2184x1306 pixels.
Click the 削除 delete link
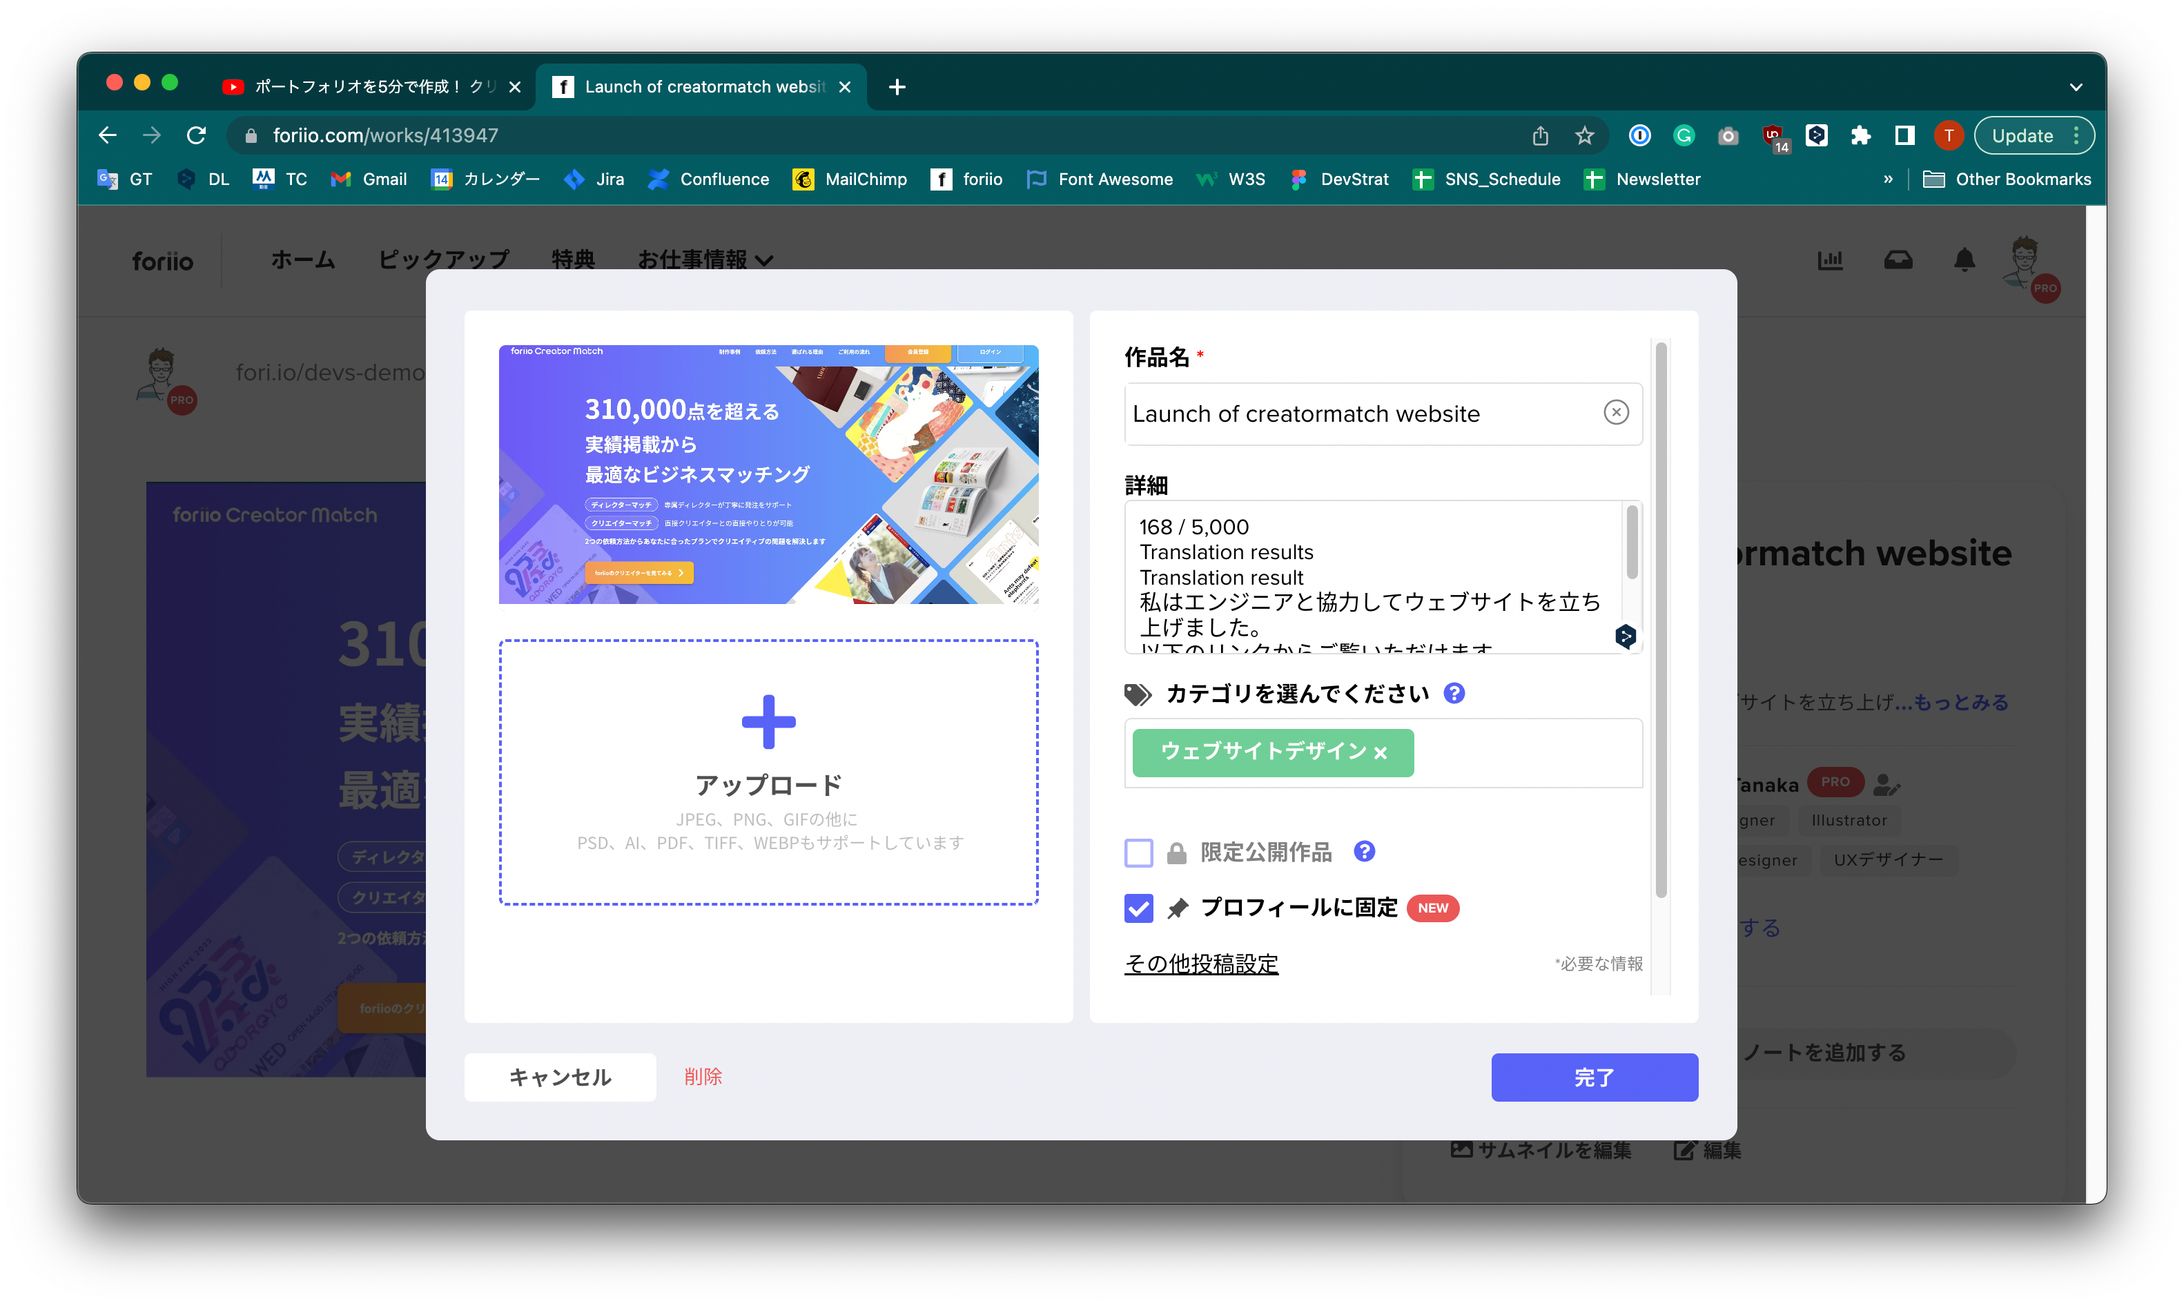coord(703,1077)
